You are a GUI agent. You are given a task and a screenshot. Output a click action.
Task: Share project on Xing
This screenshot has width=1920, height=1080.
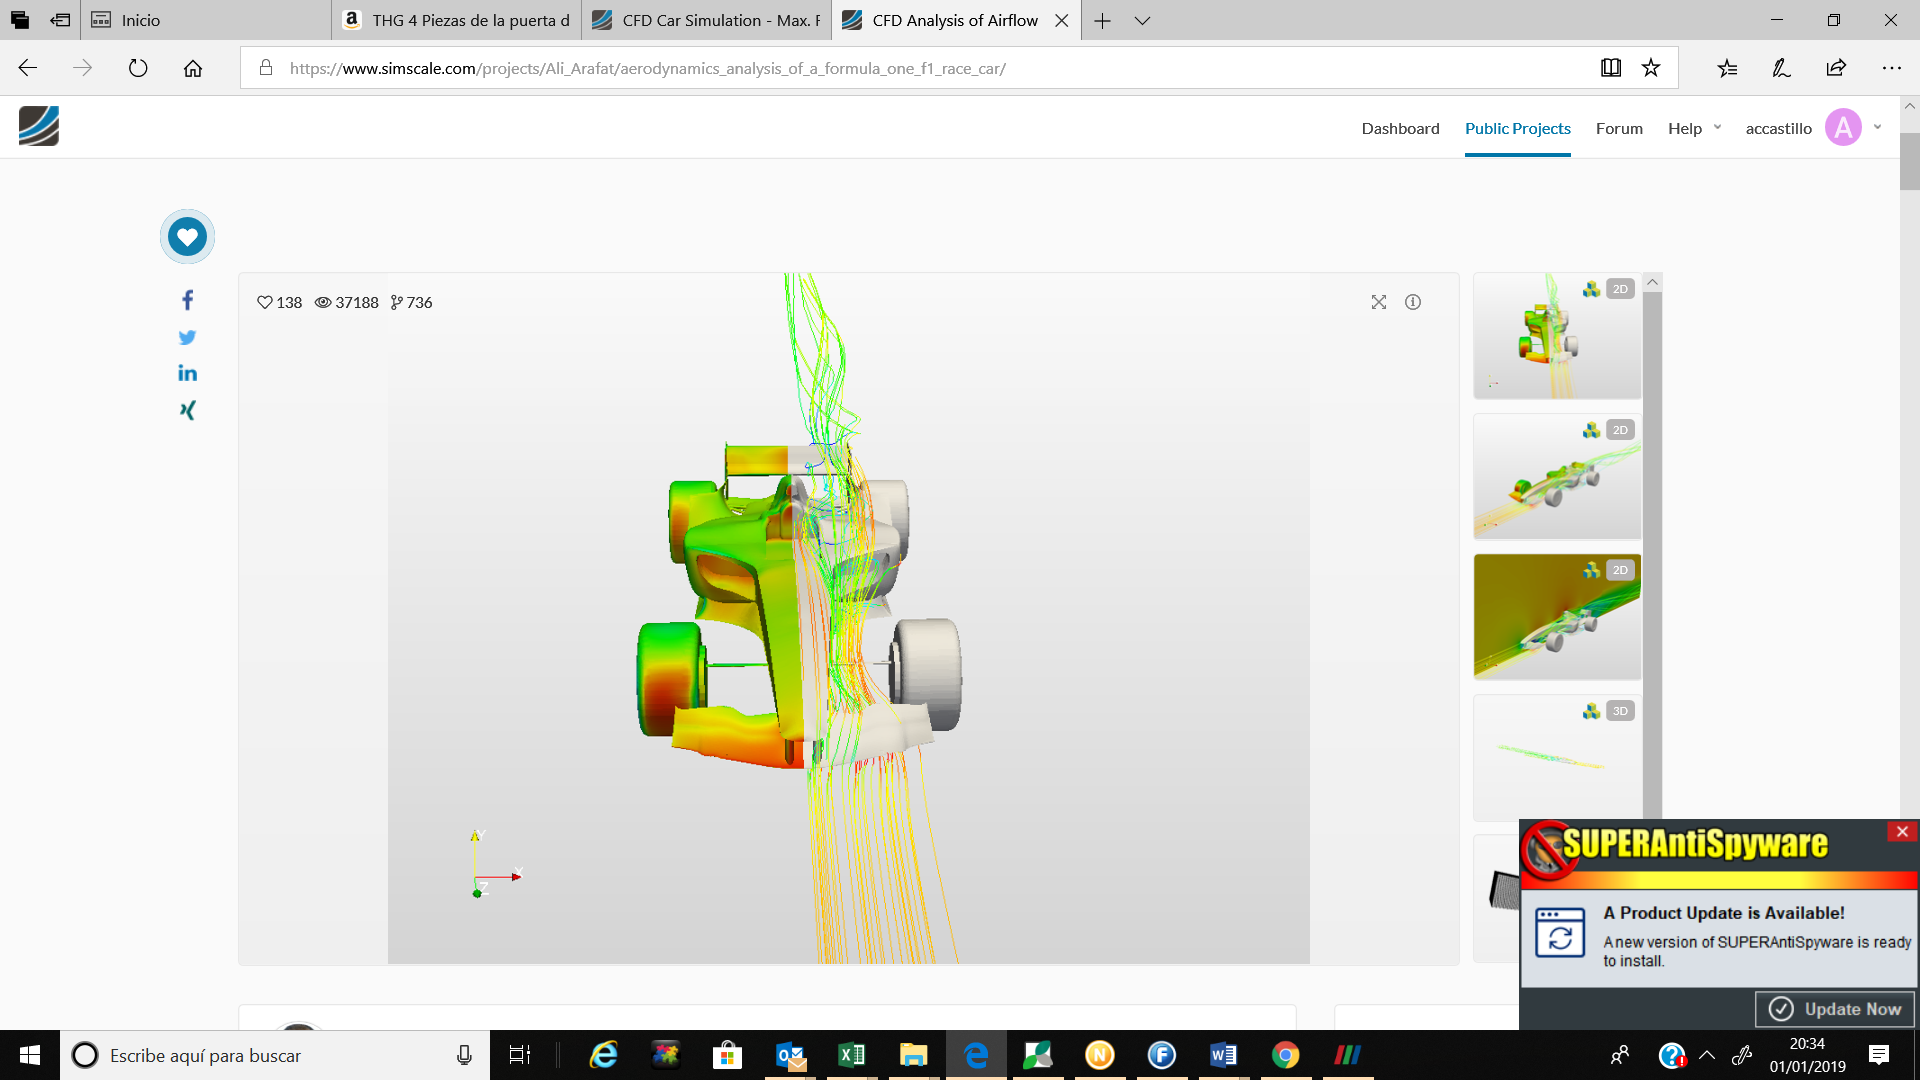pyautogui.click(x=187, y=410)
